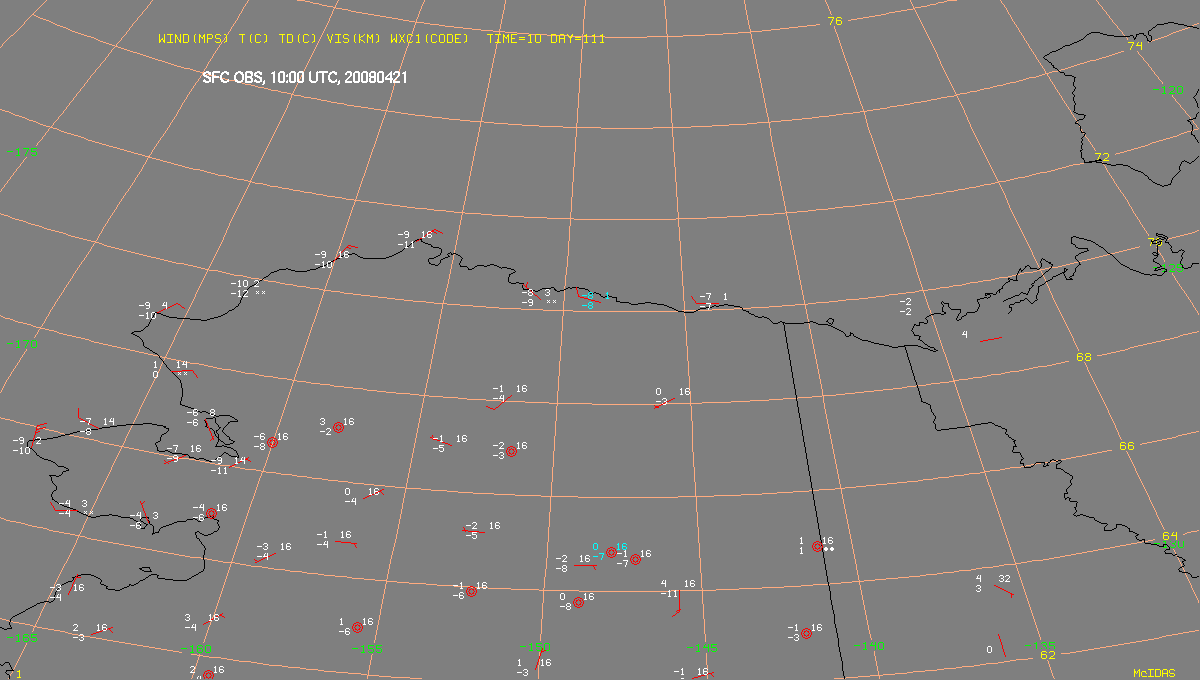Click latitude label 62
Image resolution: width=1200 pixels, height=680 pixels.
pyautogui.click(x=1047, y=655)
